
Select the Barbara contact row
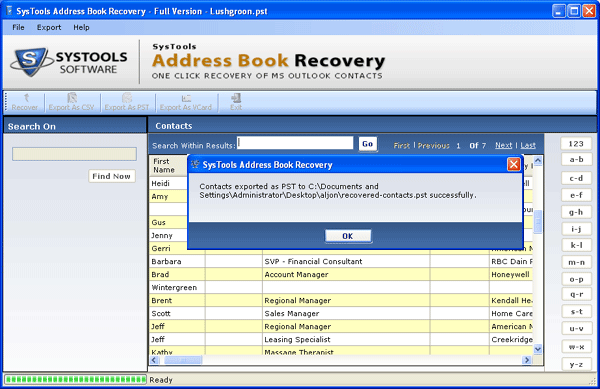[341, 262]
